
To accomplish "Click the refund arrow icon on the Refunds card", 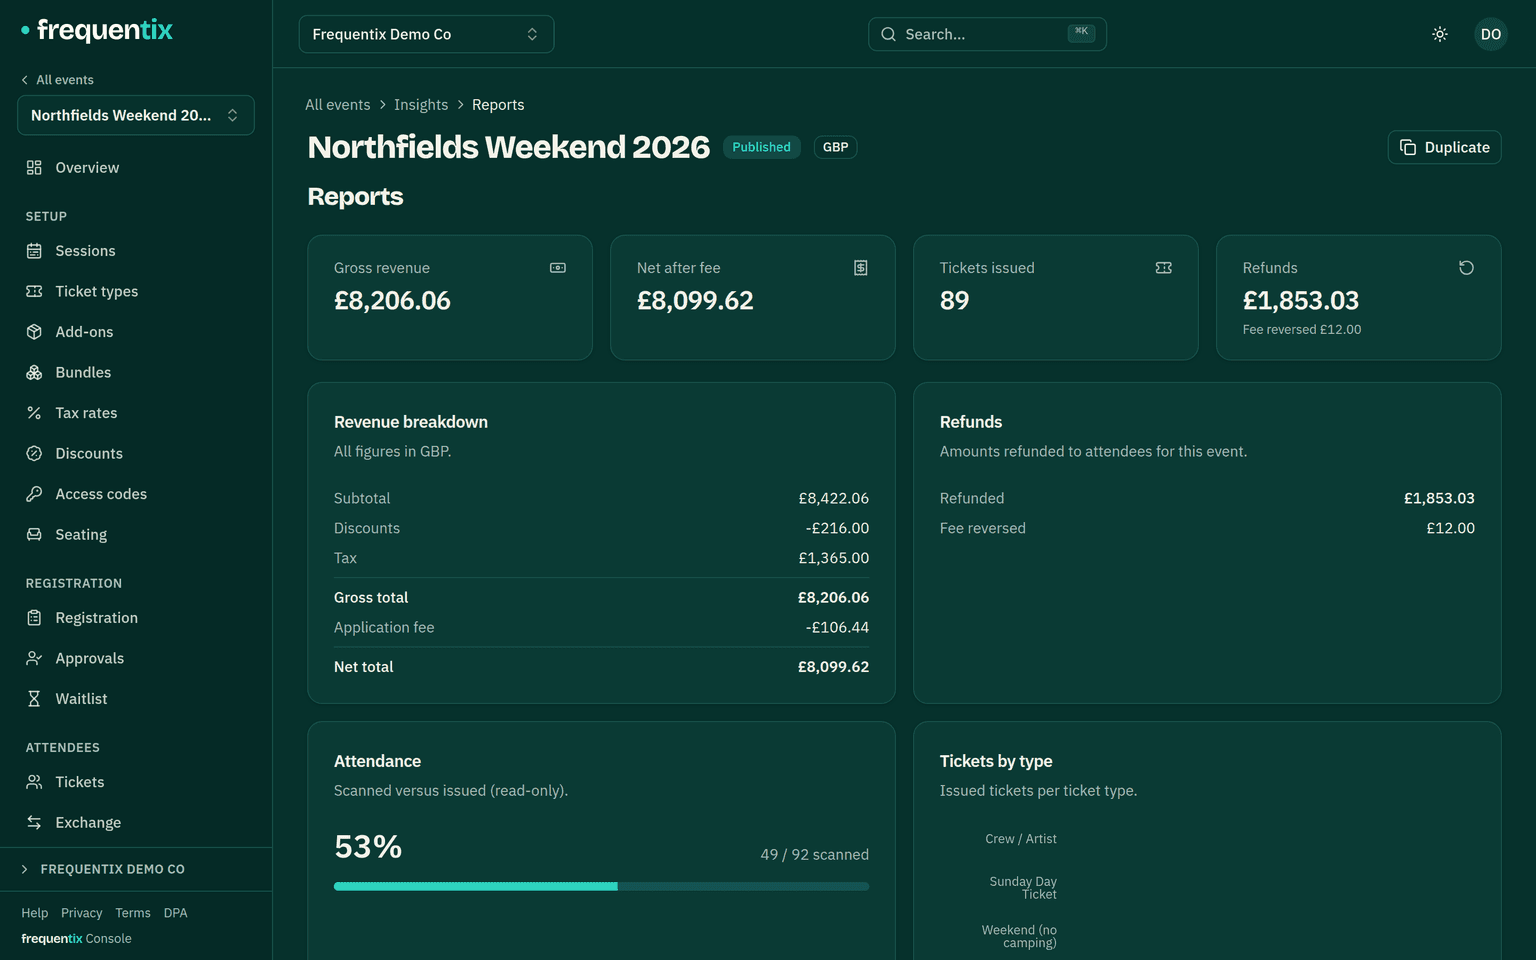I will click(1467, 268).
